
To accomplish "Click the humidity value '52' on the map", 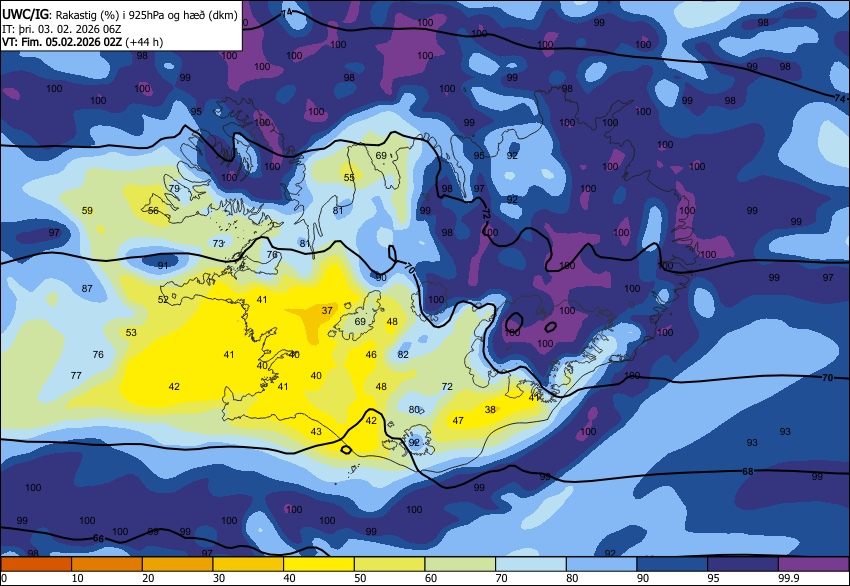I will [163, 300].
